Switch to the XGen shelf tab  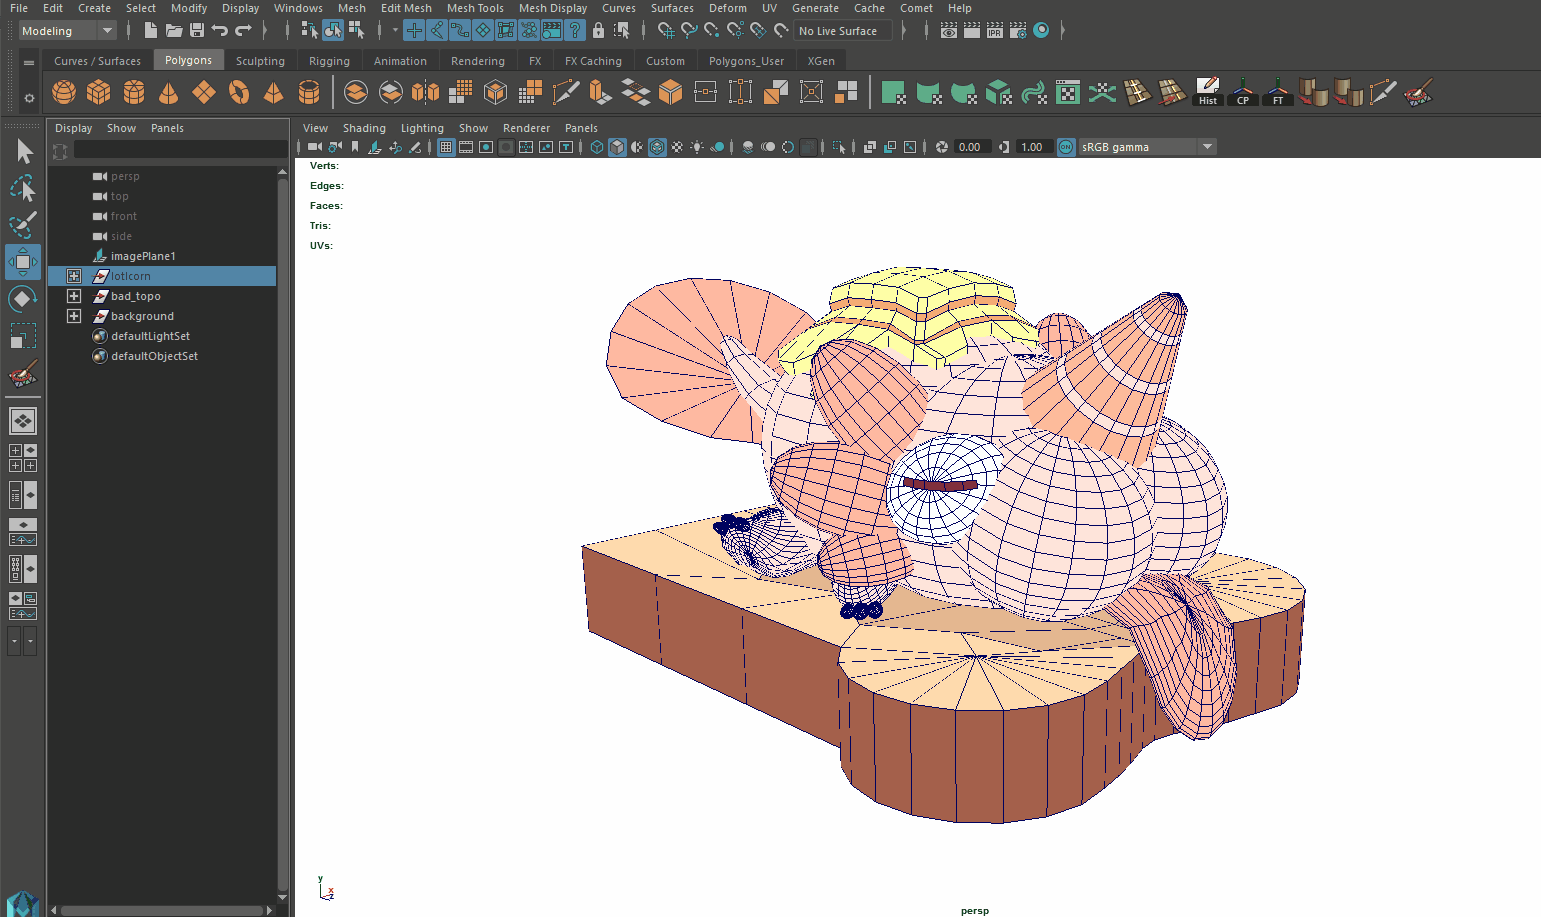click(821, 61)
